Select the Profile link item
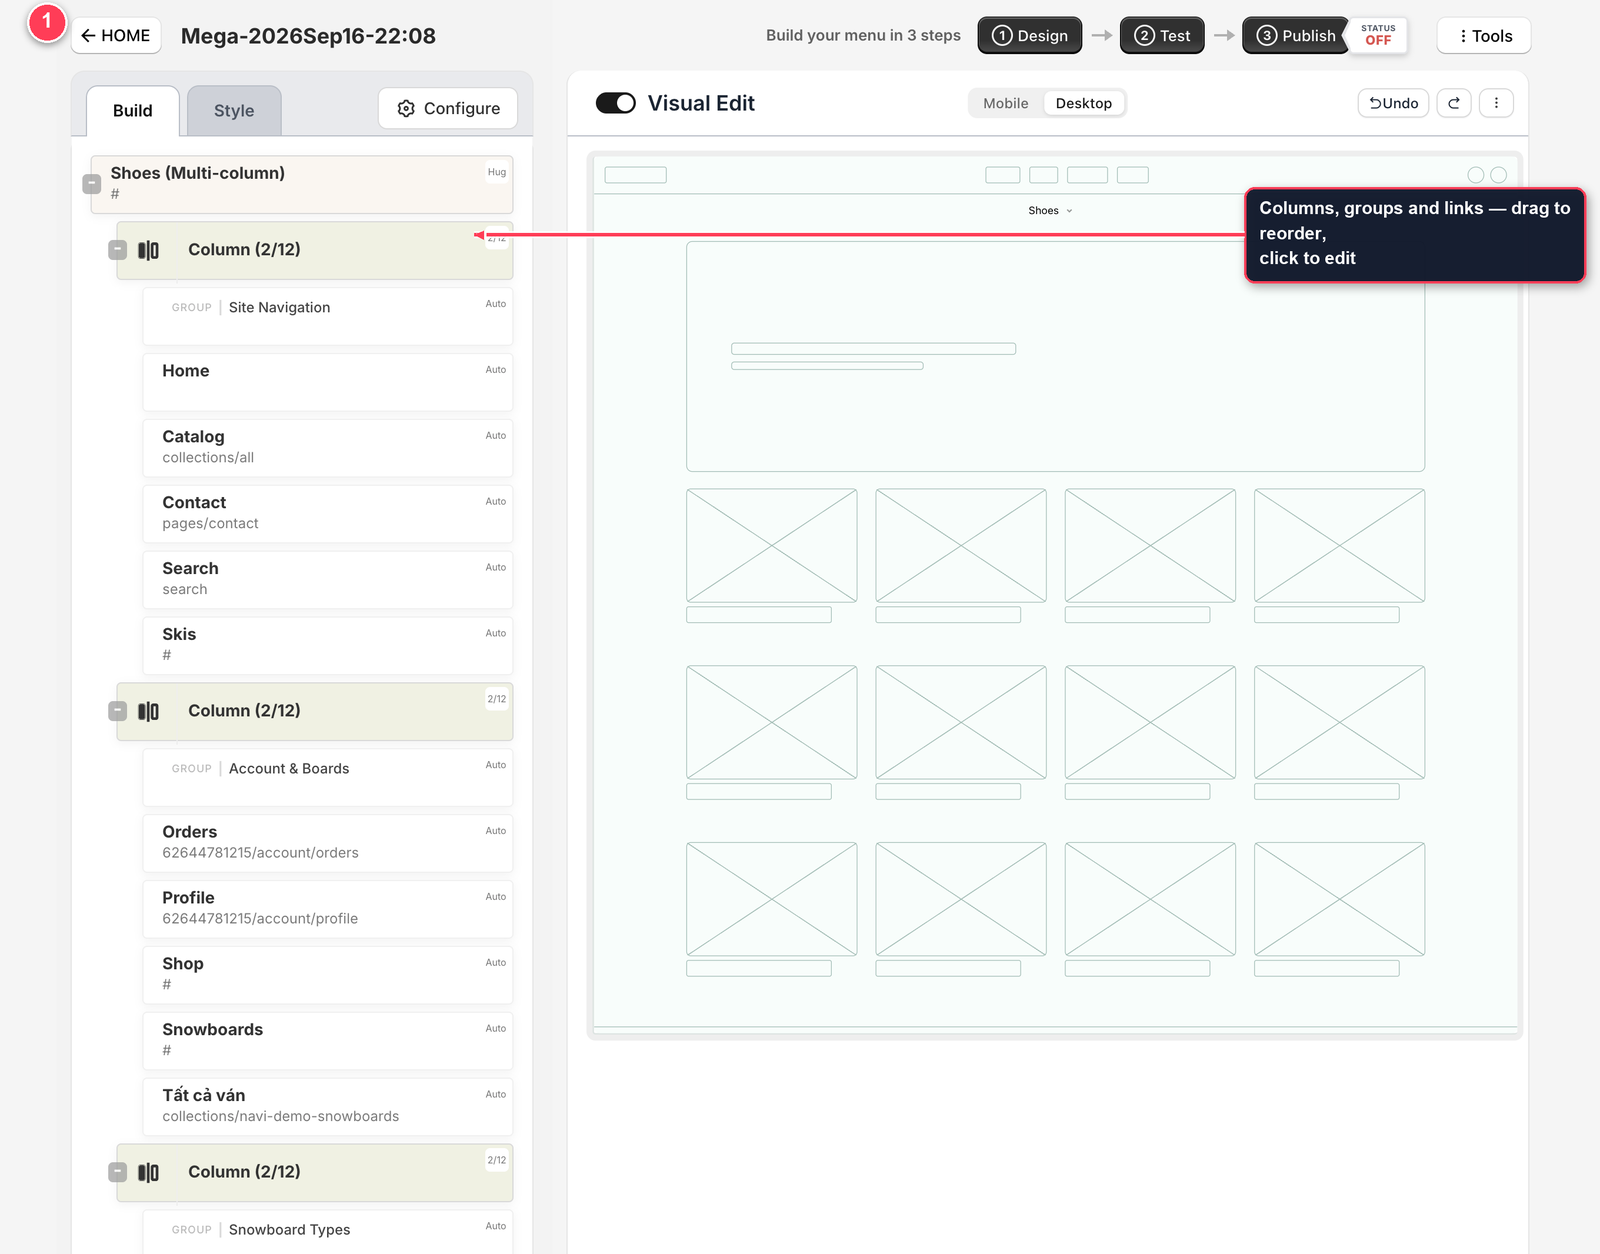Viewport: 1600px width, 1254px height. pyautogui.click(x=328, y=909)
